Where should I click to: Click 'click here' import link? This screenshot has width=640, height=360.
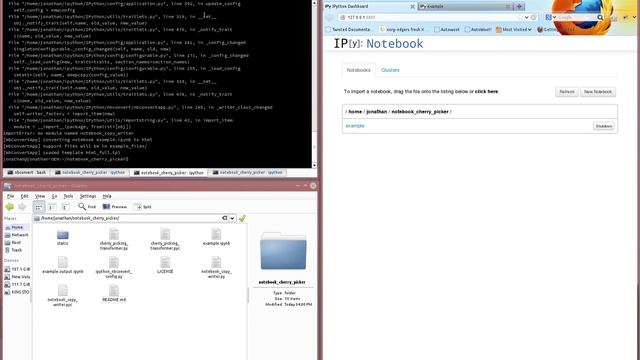[486, 92]
